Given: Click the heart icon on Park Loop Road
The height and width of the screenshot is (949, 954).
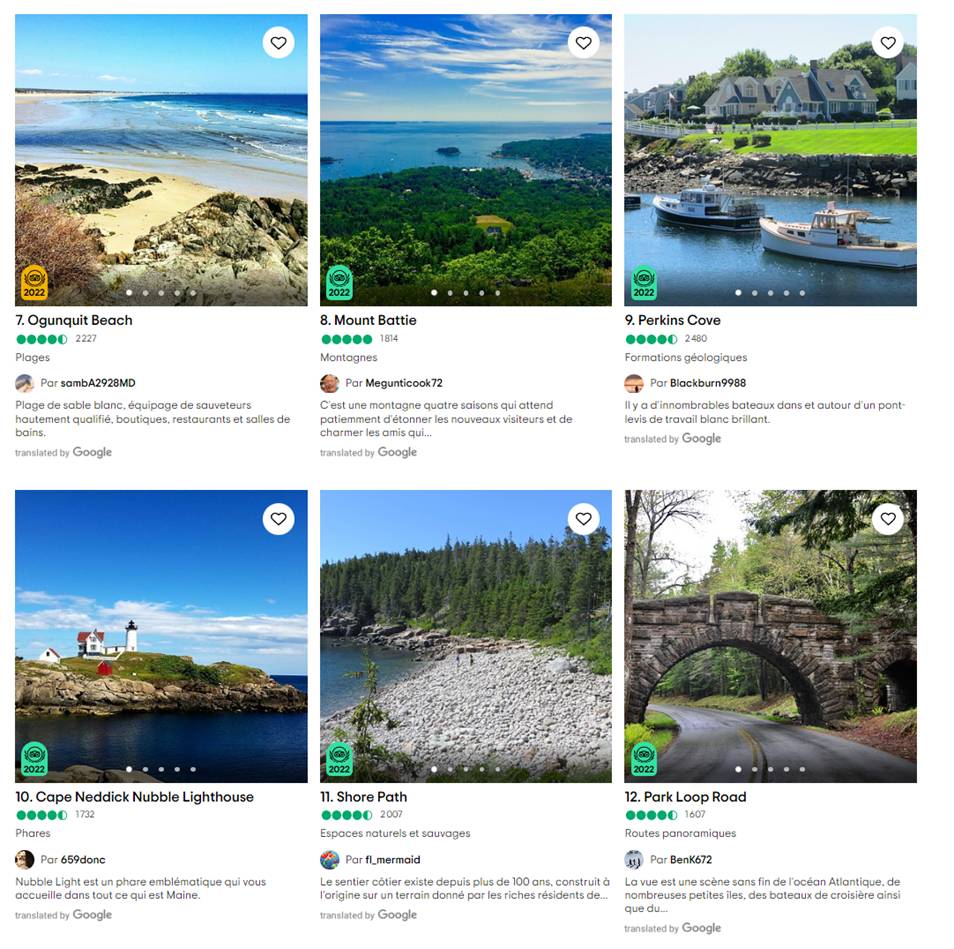Looking at the screenshot, I should pyautogui.click(x=888, y=519).
